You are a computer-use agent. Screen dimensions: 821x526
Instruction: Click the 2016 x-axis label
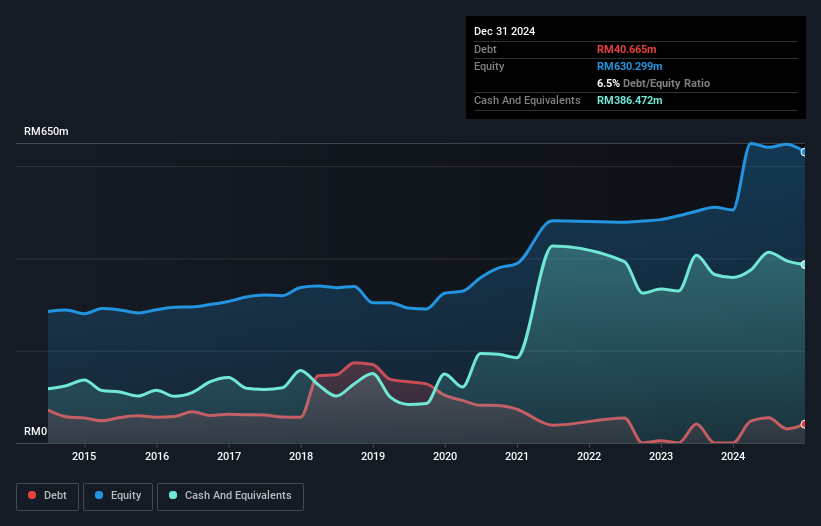[157, 456]
